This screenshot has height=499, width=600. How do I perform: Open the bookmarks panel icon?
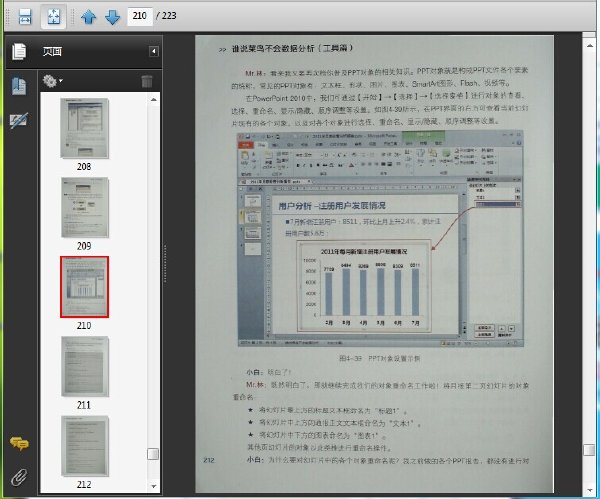19,86
